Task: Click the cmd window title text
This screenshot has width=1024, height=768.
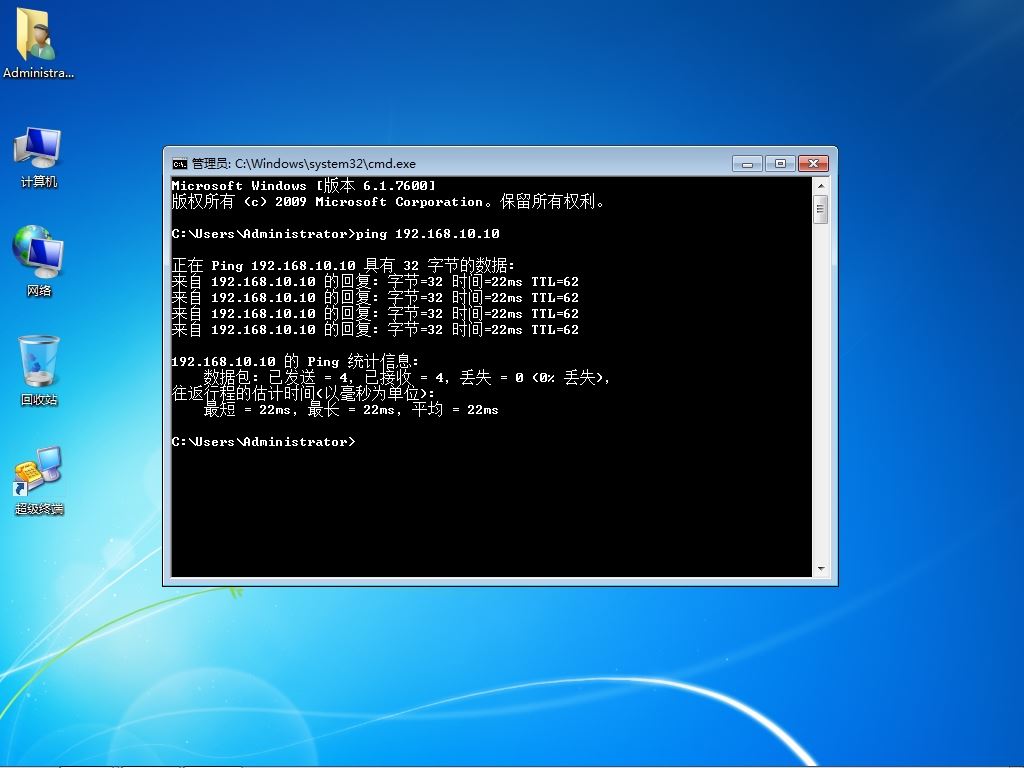Action: click(304, 164)
